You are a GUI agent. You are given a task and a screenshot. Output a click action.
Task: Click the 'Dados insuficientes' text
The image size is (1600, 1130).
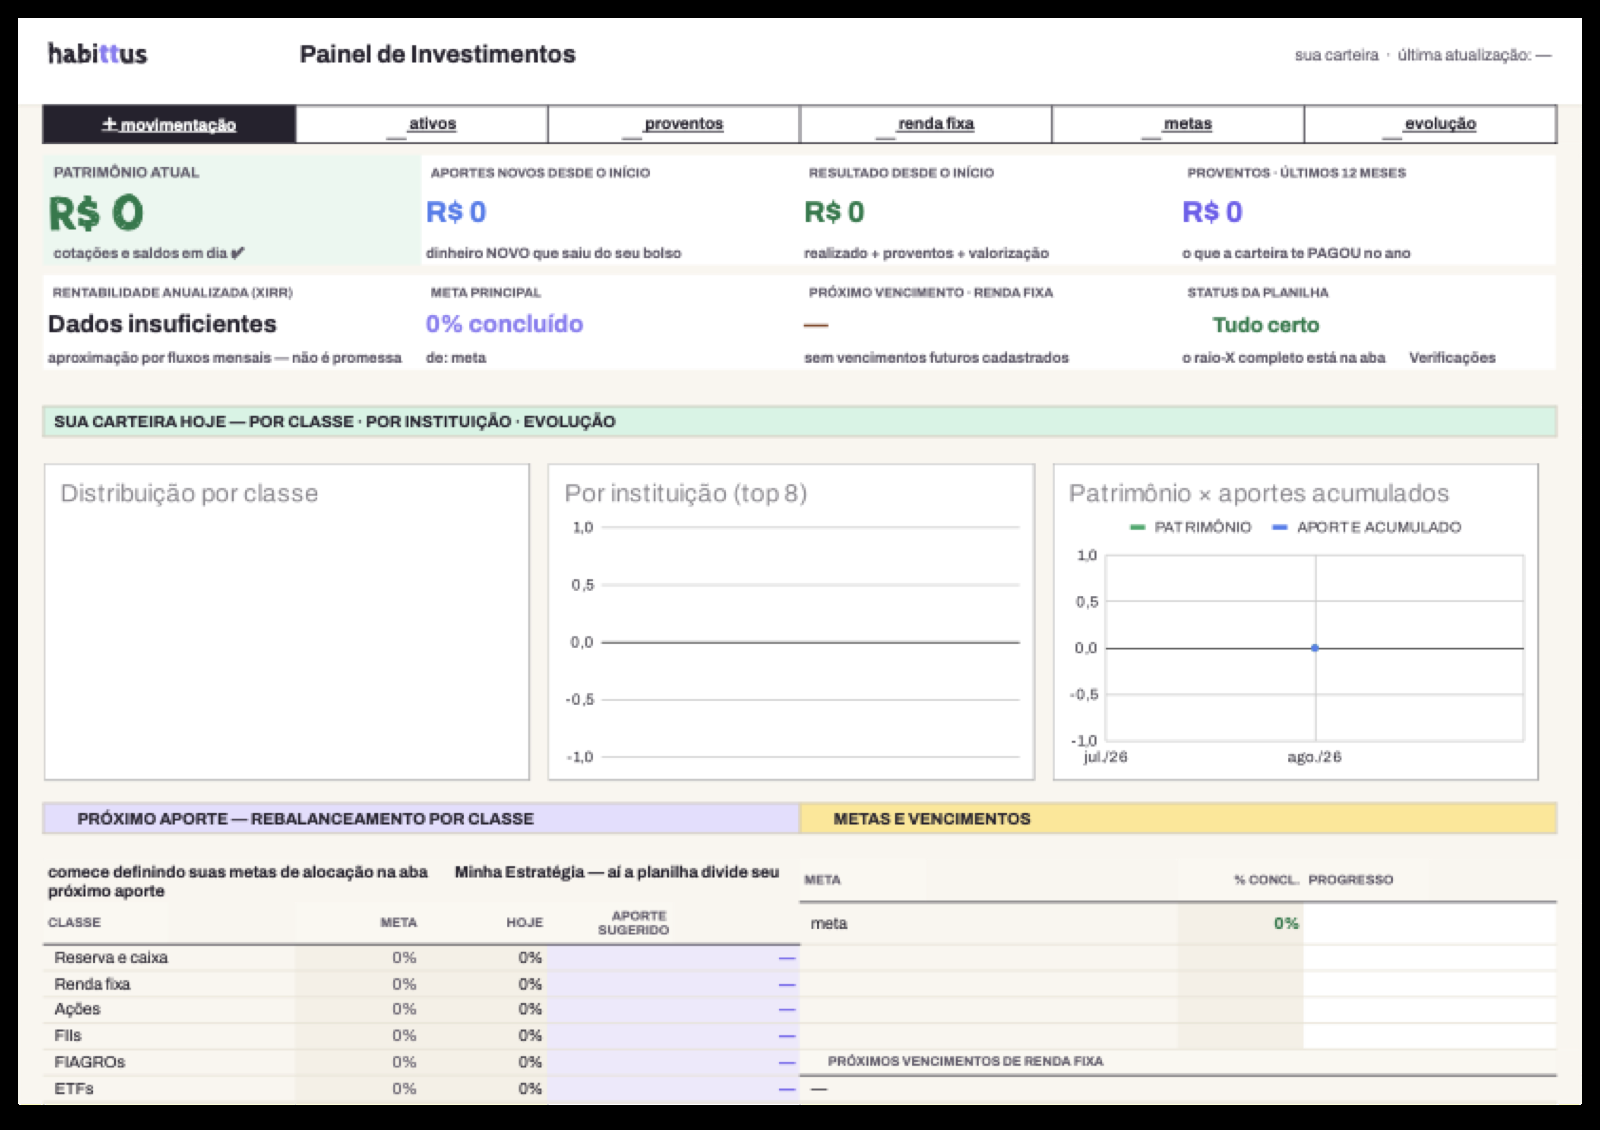[162, 324]
